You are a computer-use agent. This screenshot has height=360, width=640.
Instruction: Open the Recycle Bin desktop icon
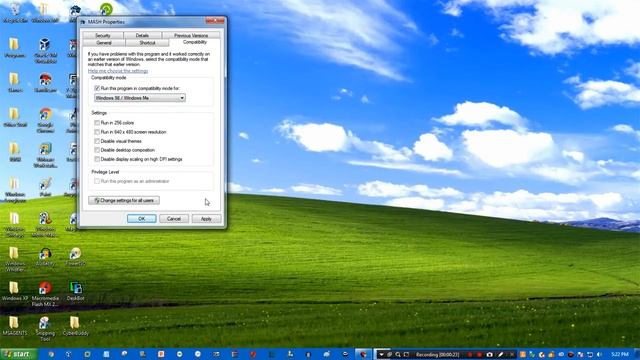(15, 12)
